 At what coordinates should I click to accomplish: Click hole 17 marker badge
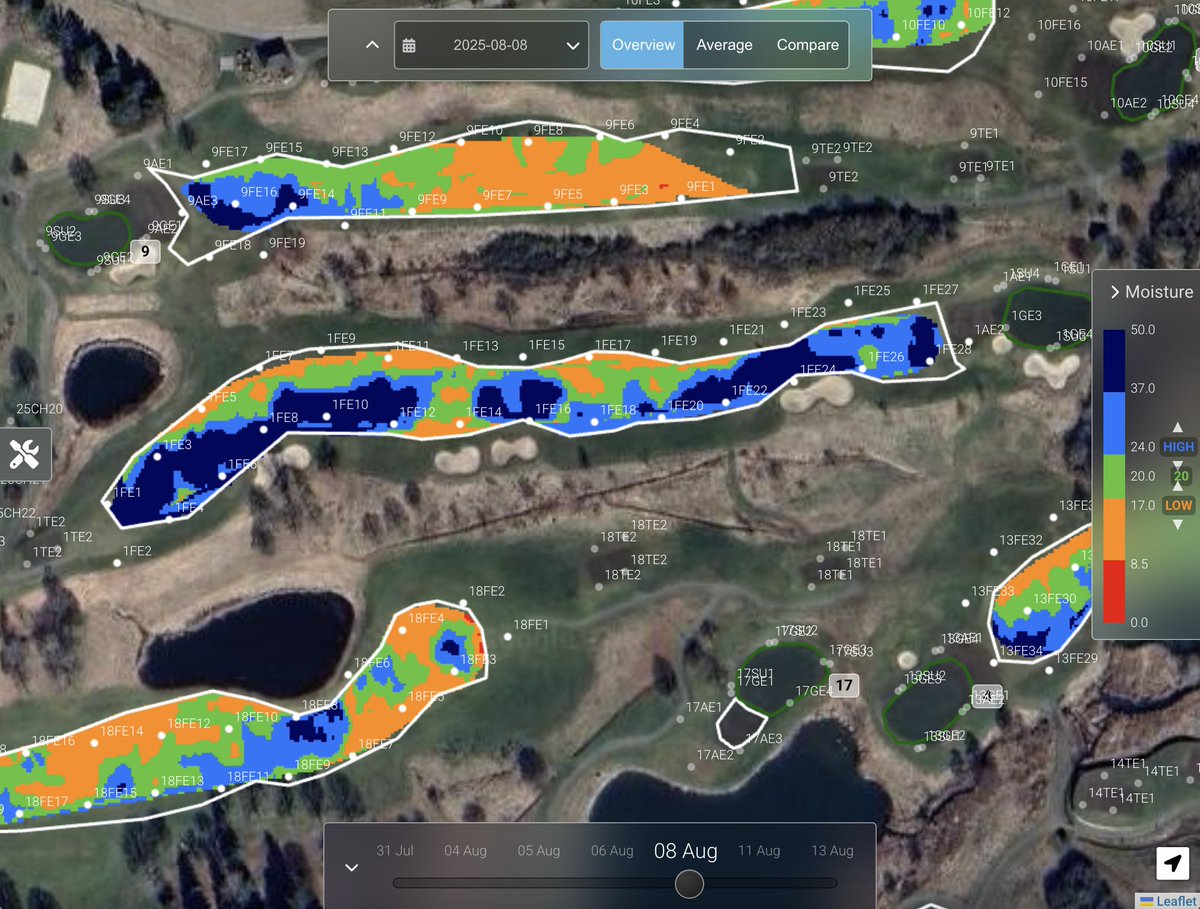coord(845,685)
